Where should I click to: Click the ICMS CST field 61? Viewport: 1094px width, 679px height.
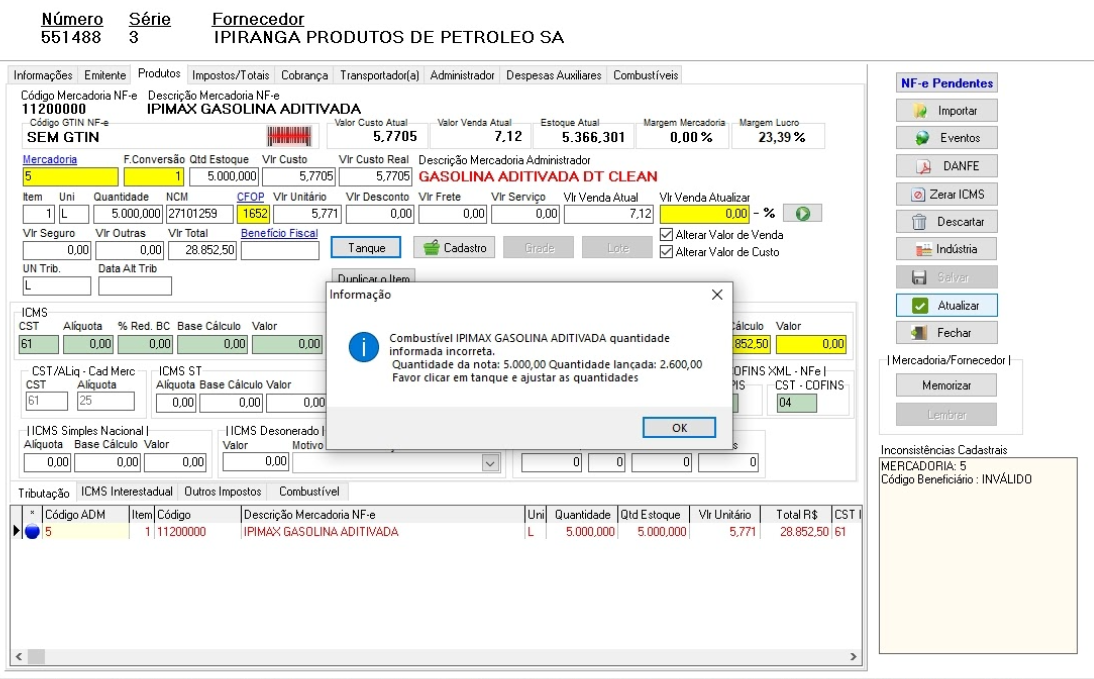tap(39, 344)
